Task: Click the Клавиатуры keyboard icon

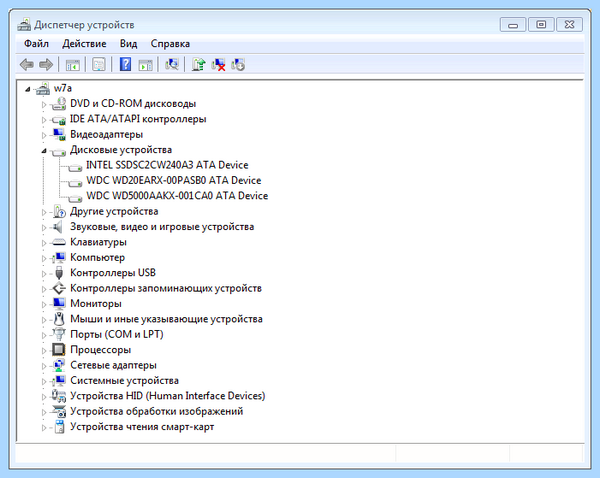Action: click(x=59, y=242)
